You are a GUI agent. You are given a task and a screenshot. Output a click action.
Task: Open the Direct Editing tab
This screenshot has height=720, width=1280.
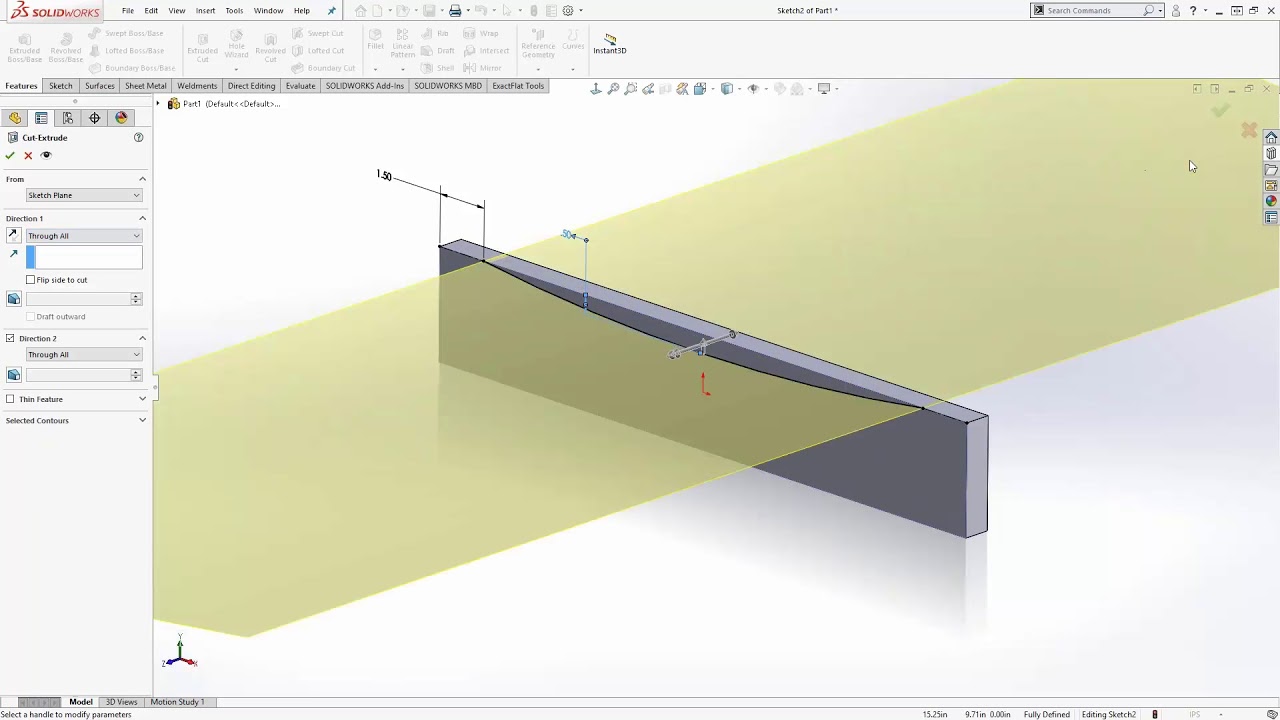coord(251,86)
